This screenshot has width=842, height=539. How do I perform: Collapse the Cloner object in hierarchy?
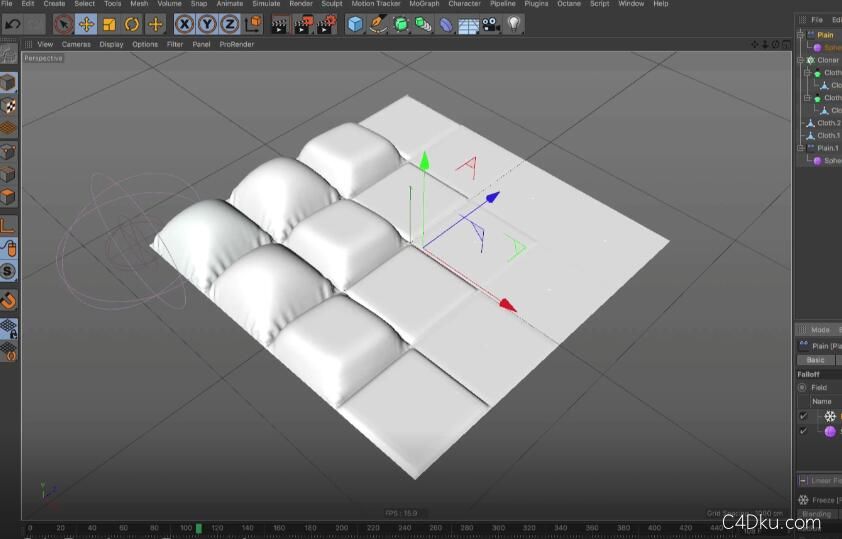pos(800,60)
